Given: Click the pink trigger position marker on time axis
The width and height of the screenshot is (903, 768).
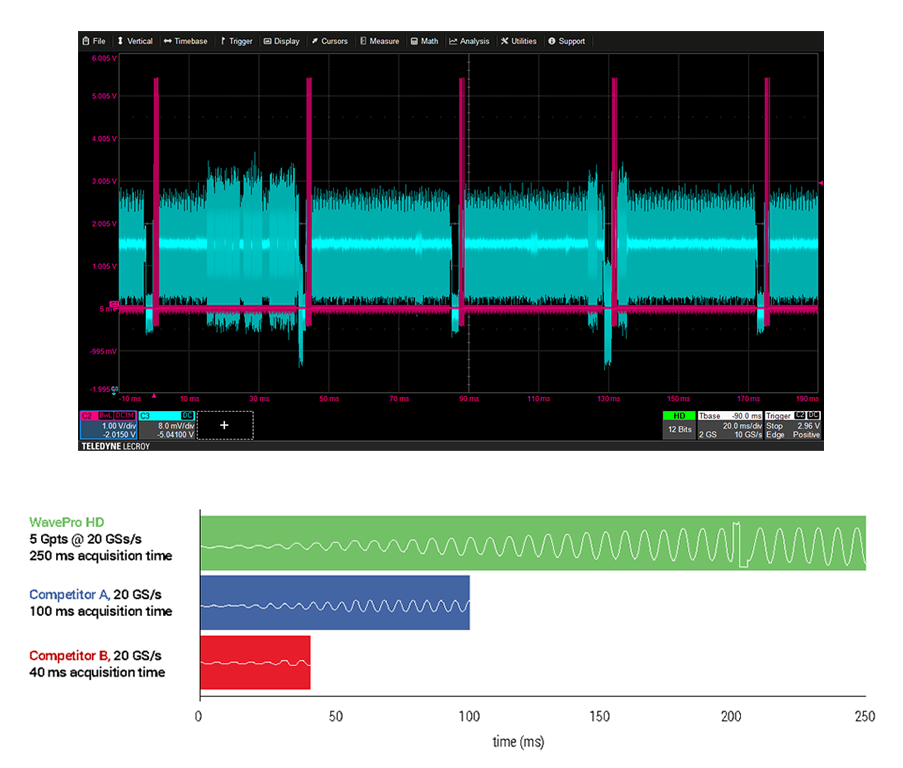Looking at the screenshot, I should (x=154, y=397).
